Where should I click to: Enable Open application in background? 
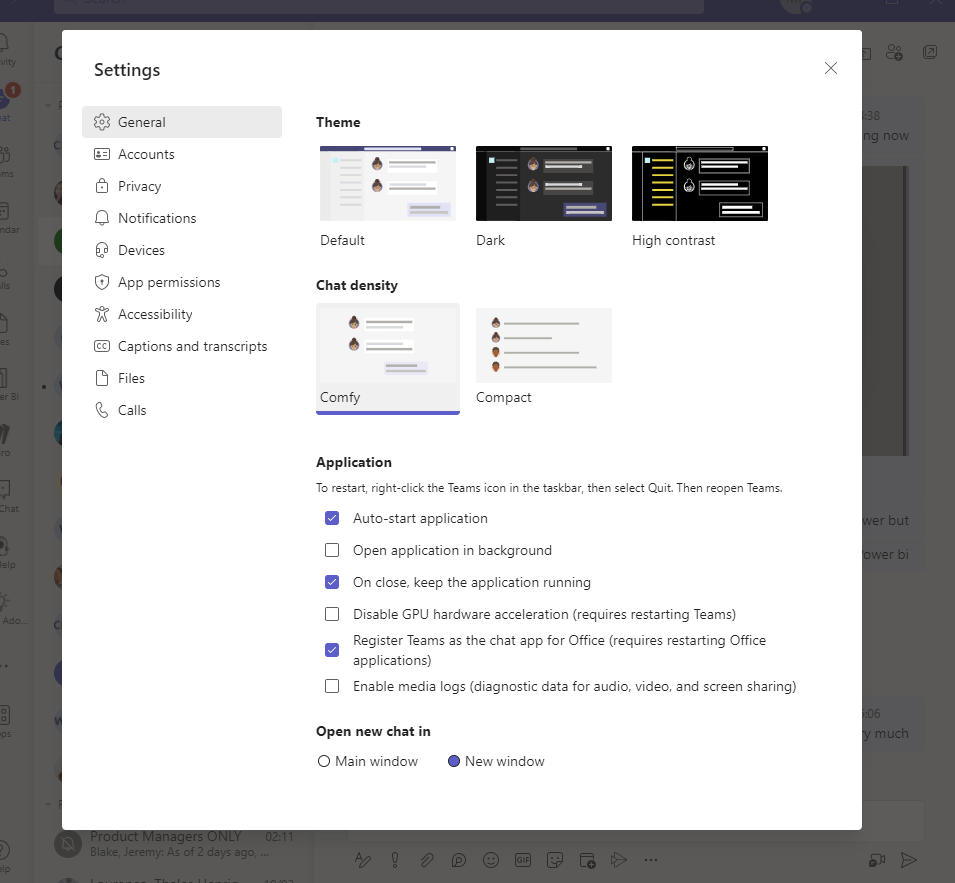[332, 550]
